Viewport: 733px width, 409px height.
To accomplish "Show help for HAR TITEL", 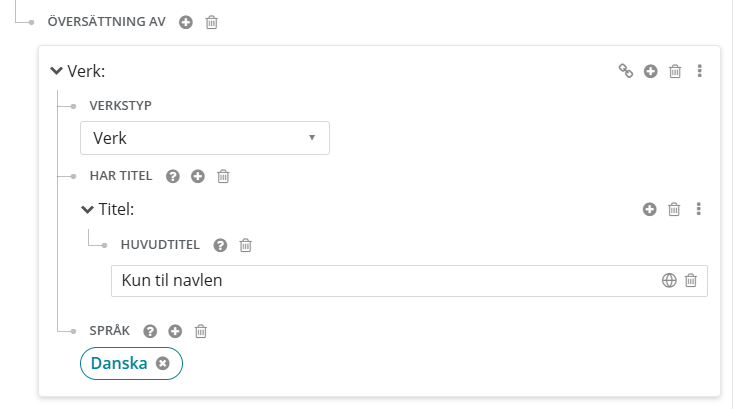I will [x=173, y=176].
